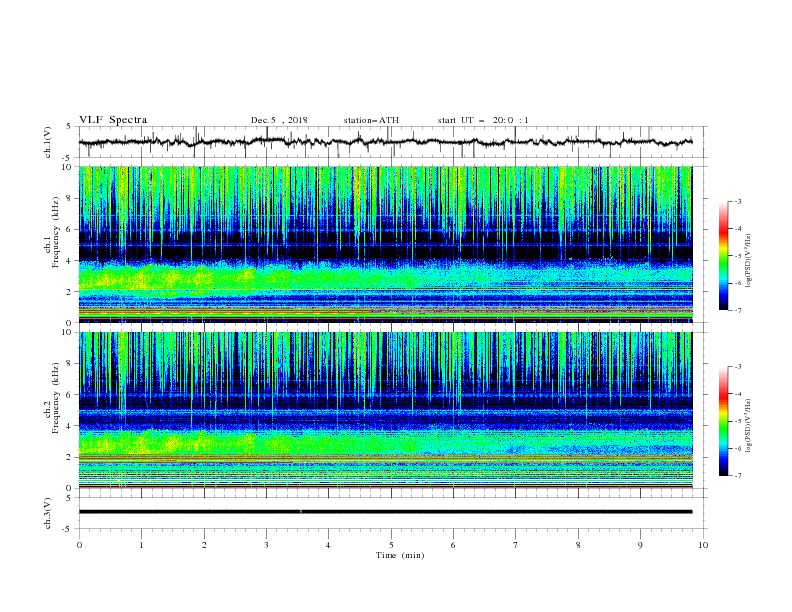Viewport: 792px width, 612px height.
Task: Click the "0" tick on the time axis
Action: [79, 545]
